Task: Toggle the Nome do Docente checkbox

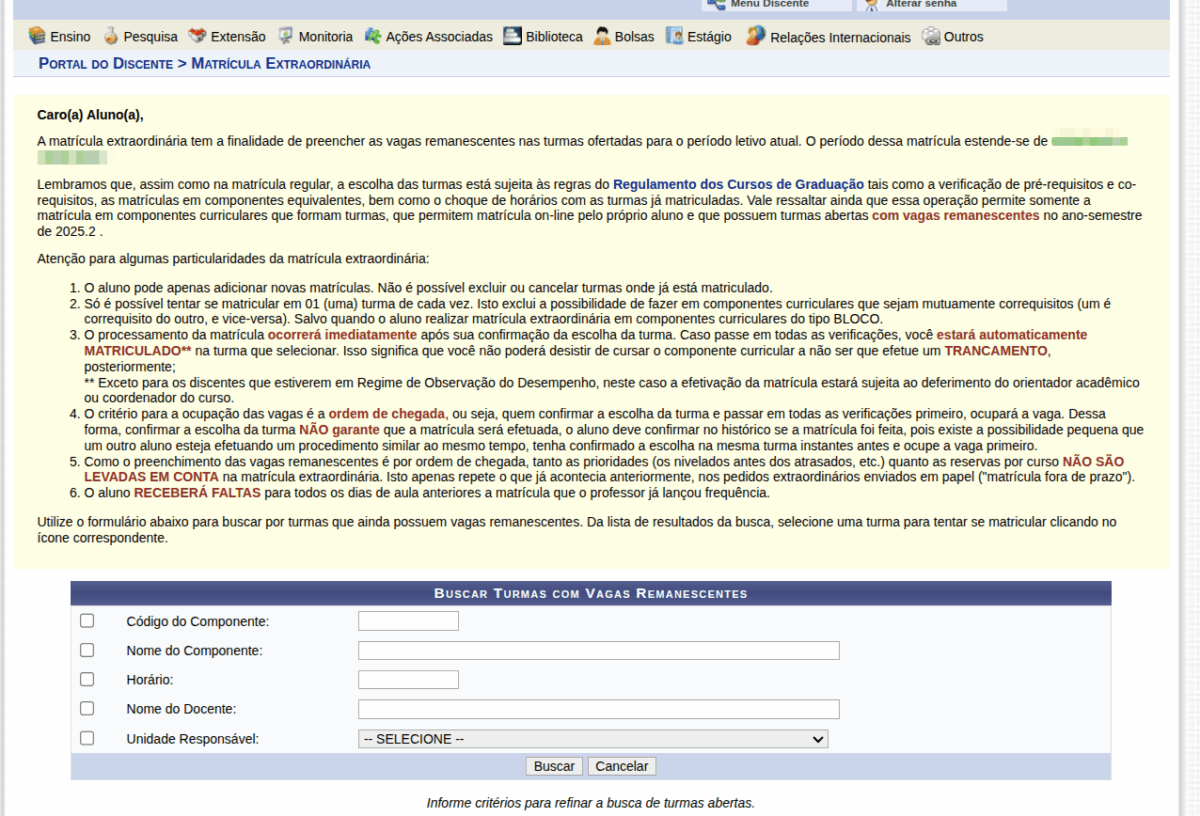Action: pyautogui.click(x=87, y=708)
